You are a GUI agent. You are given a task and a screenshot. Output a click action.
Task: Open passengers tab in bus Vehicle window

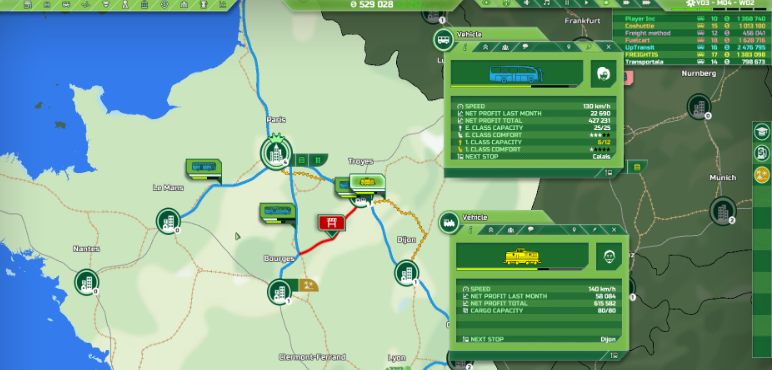pyautogui.click(x=506, y=47)
